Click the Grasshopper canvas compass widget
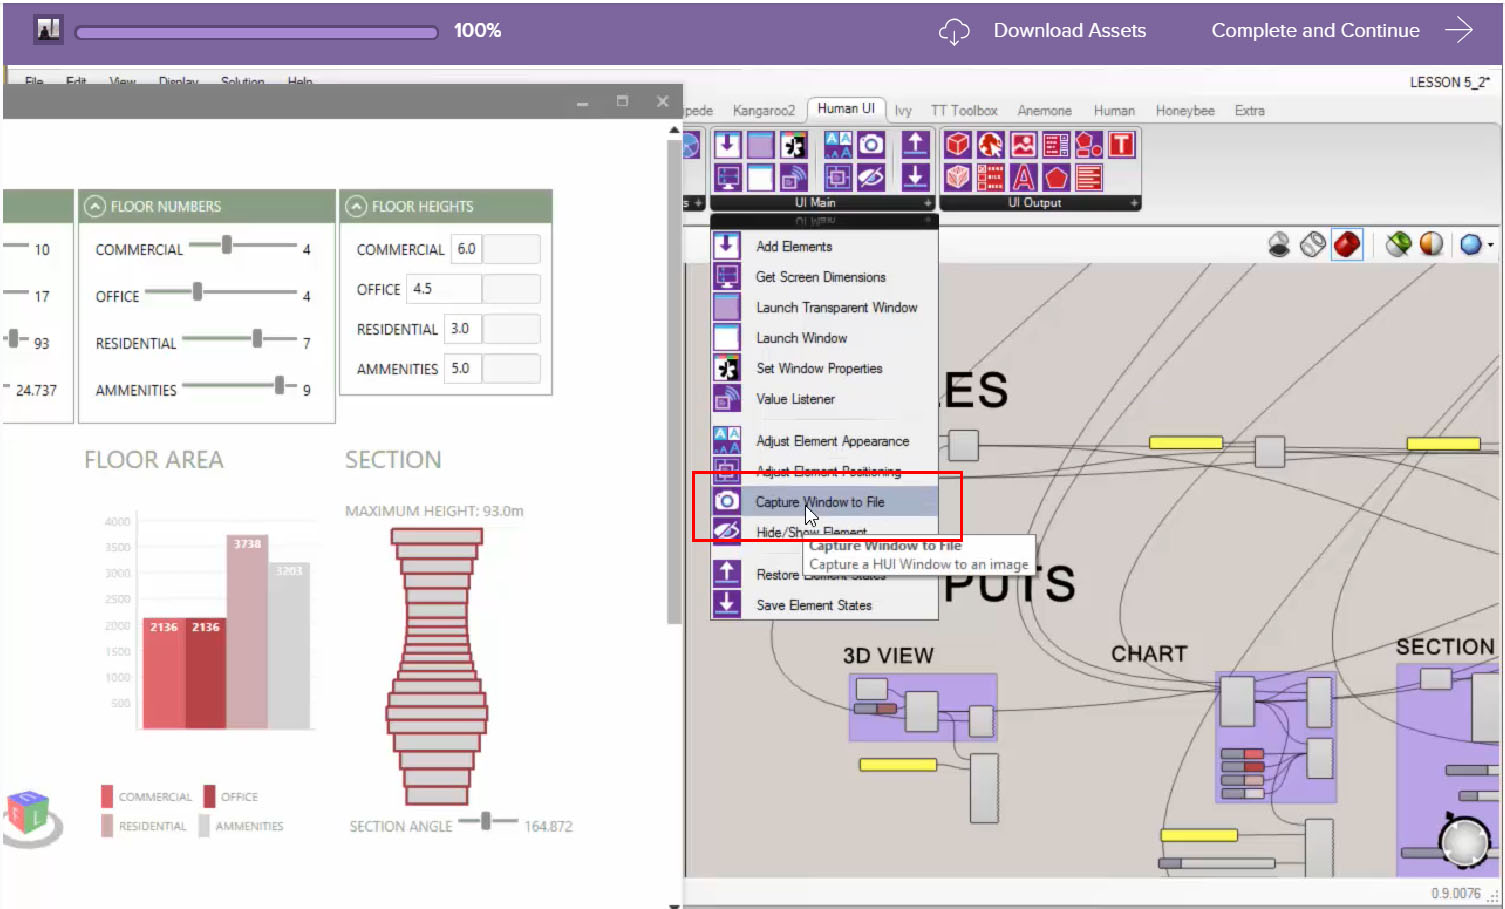The height and width of the screenshot is (909, 1505). pyautogui.click(x=1465, y=842)
